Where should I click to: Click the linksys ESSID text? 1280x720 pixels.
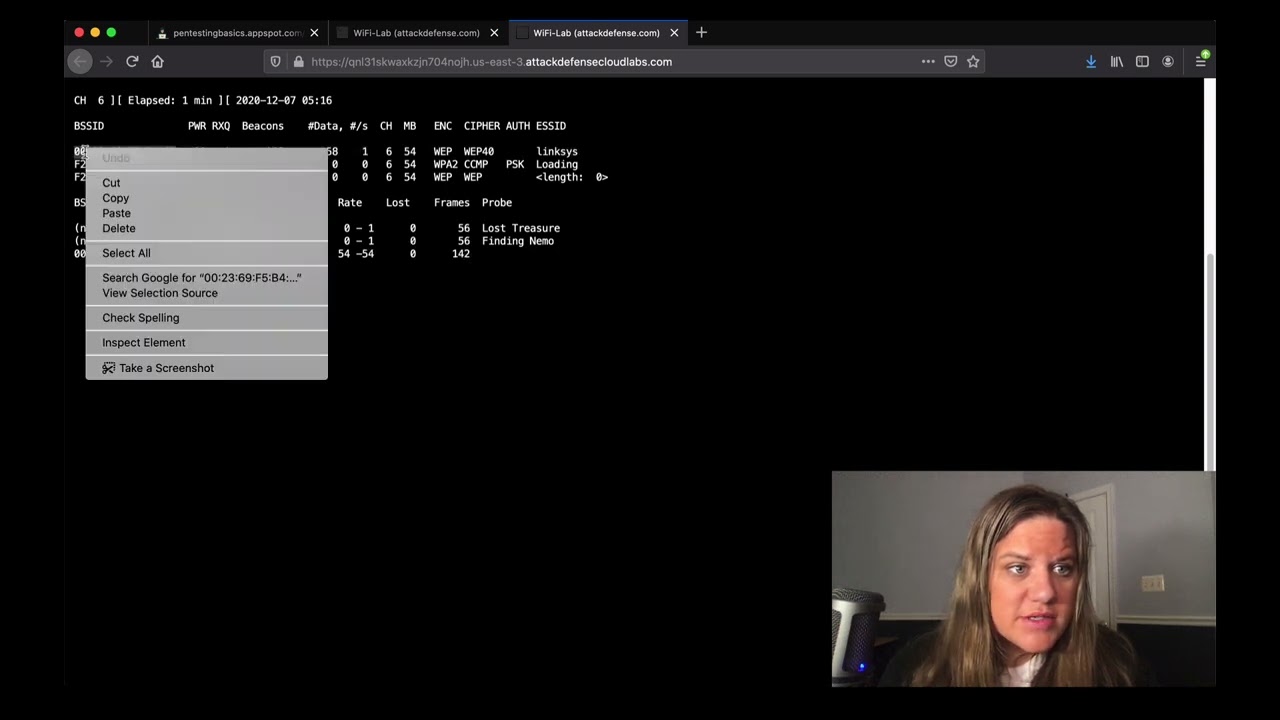[x=557, y=152]
